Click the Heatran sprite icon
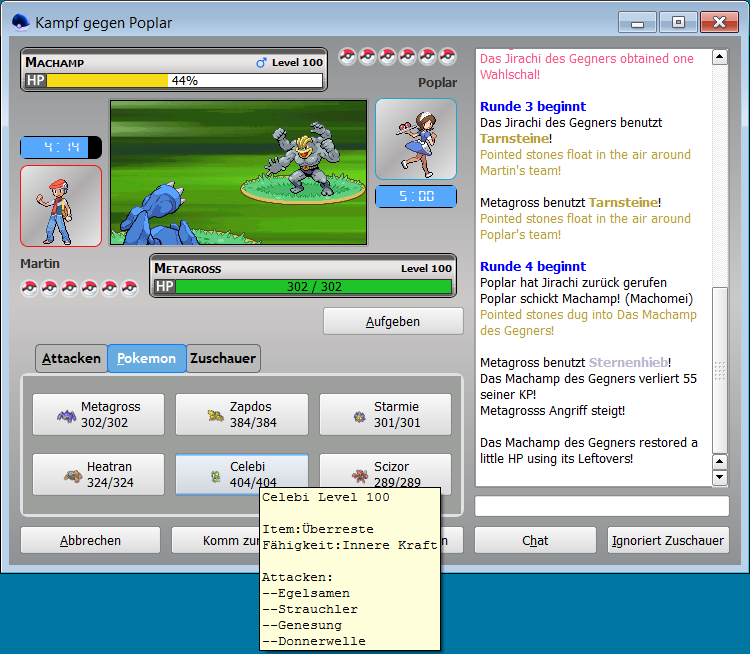 [72, 475]
